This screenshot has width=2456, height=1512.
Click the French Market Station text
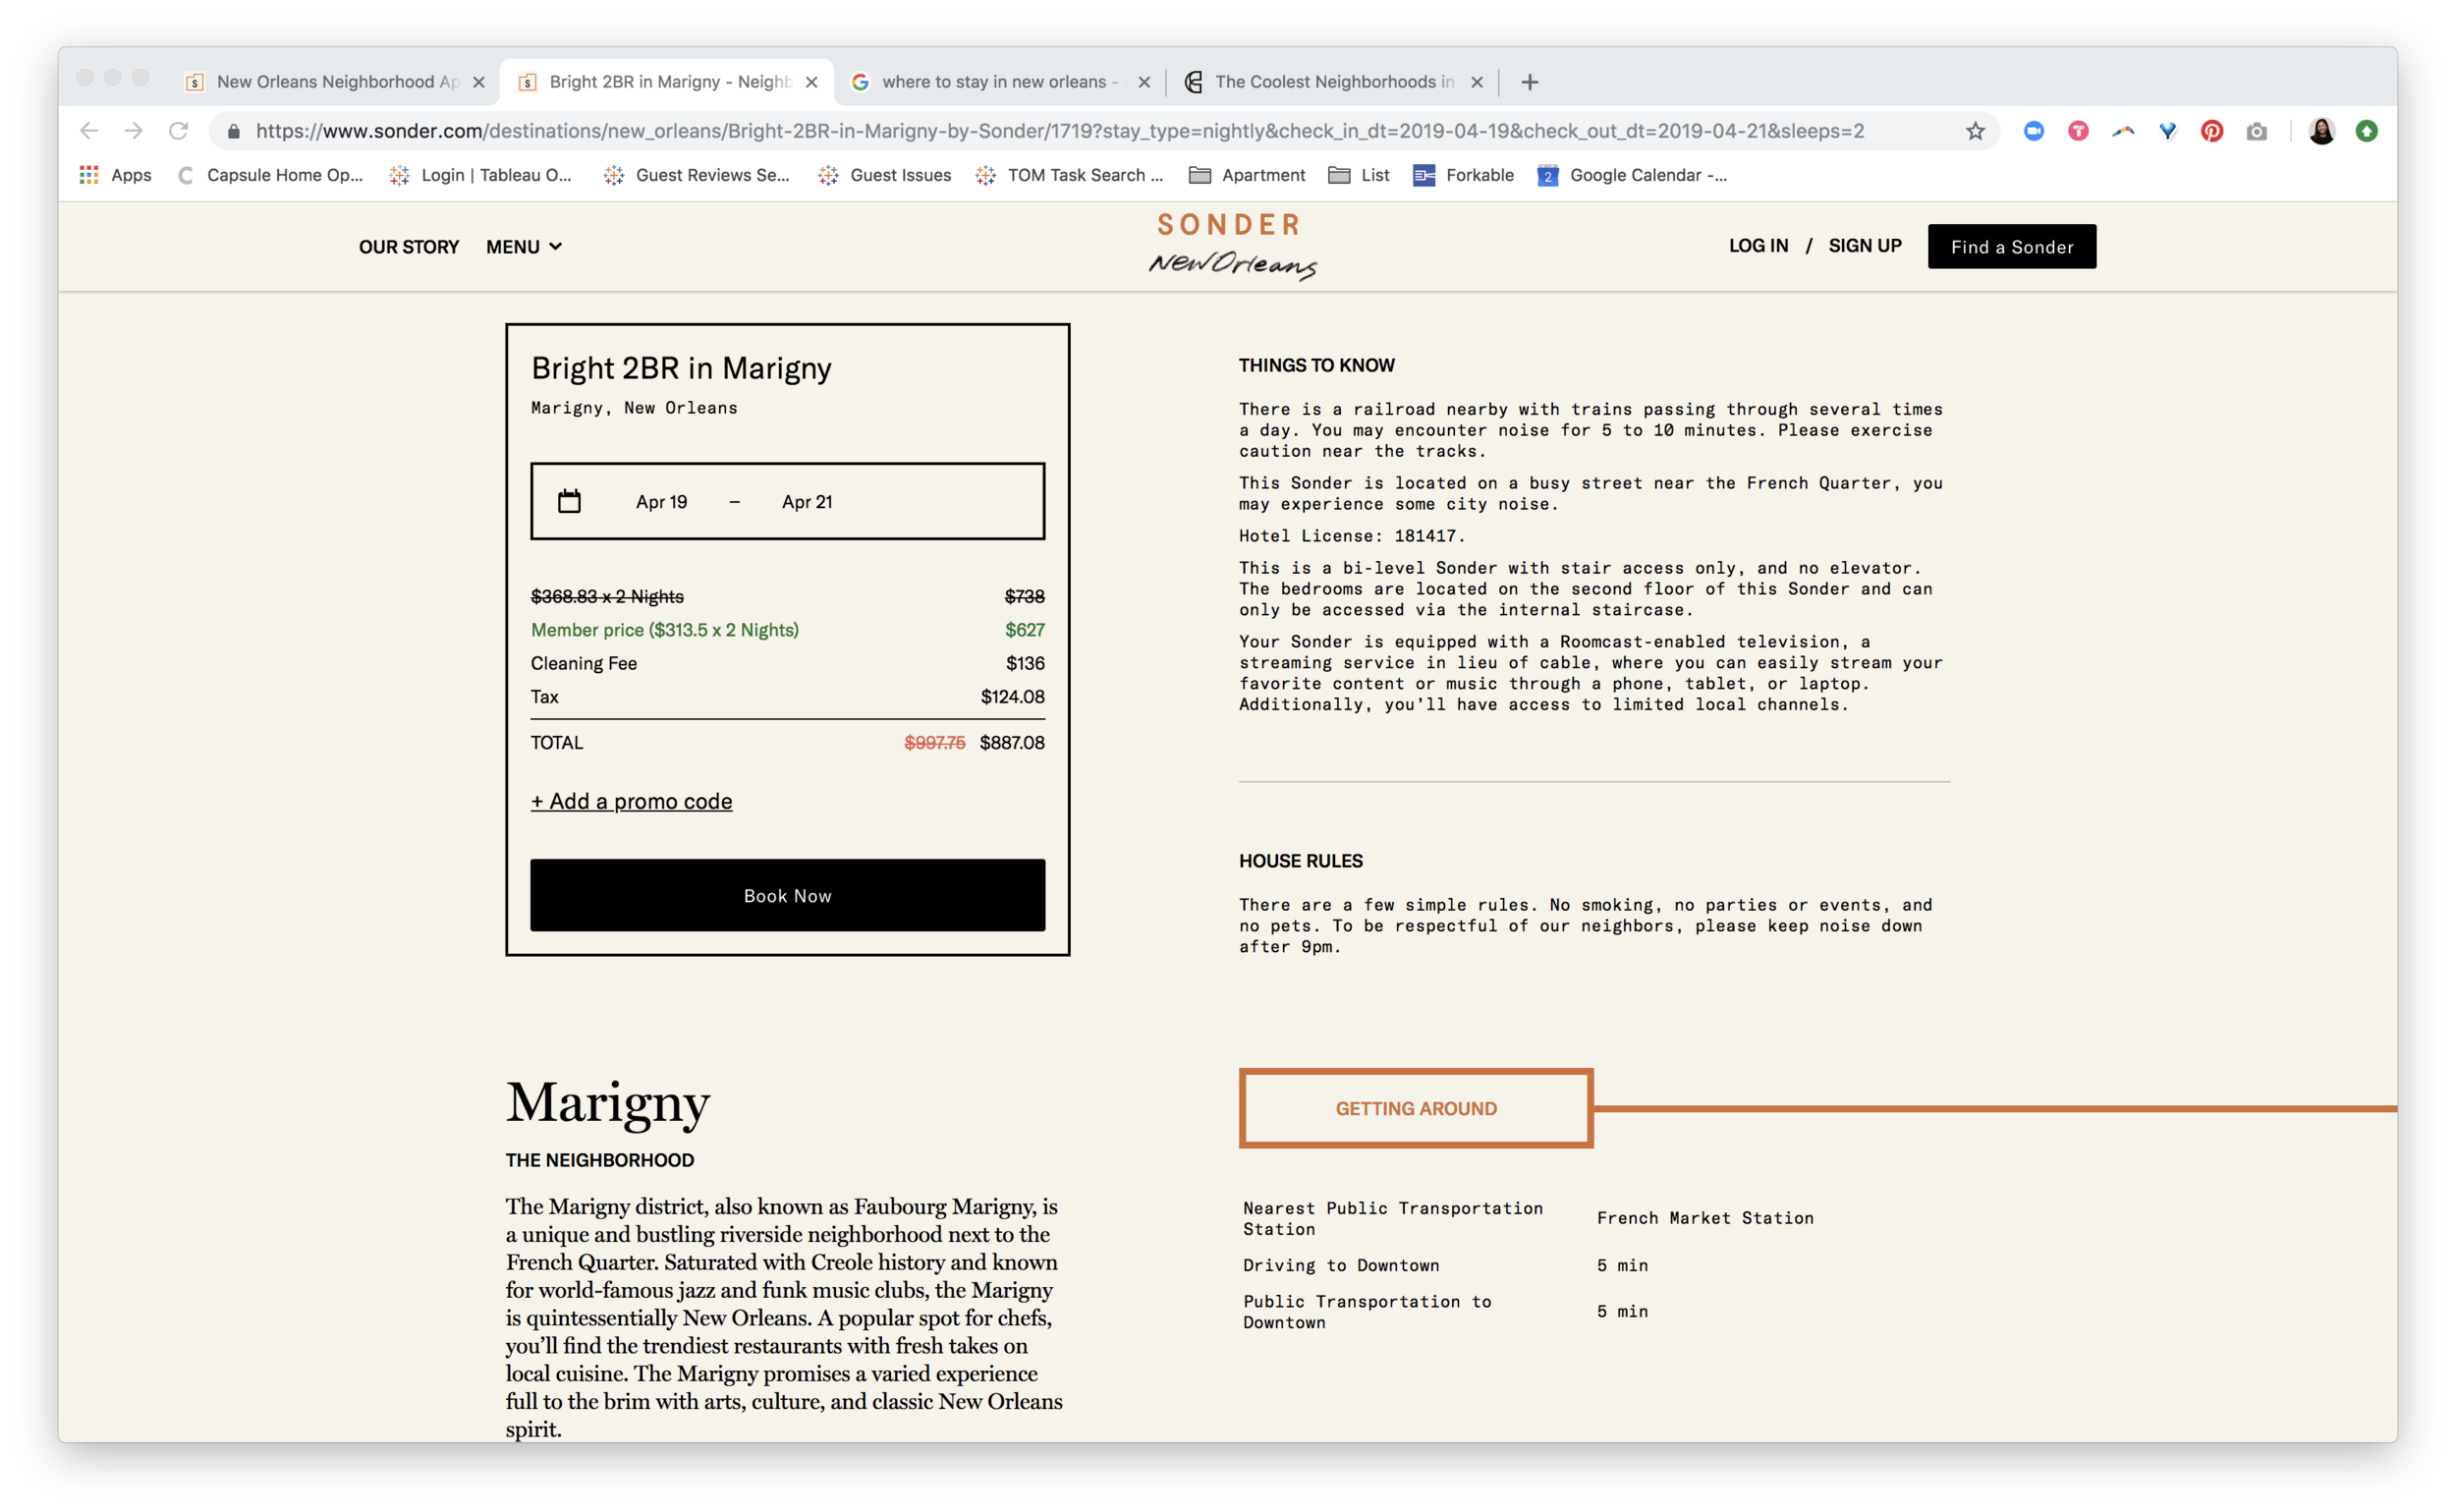[1705, 1218]
